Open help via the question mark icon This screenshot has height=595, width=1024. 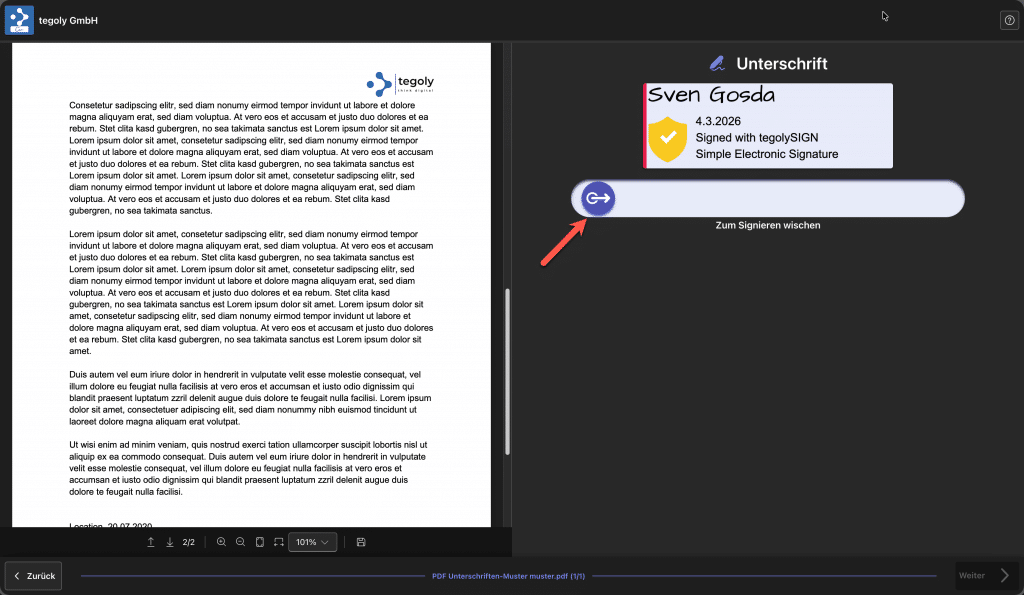[x=1009, y=20]
